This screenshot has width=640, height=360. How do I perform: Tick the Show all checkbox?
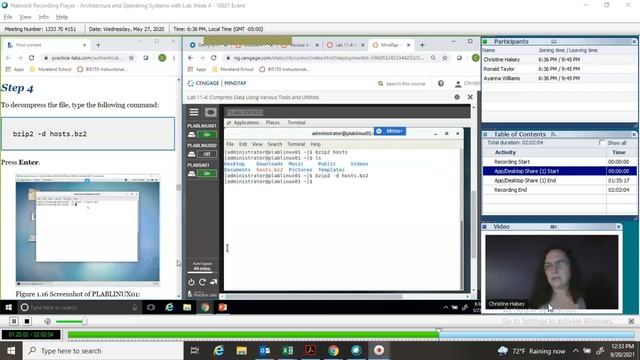pos(602,142)
